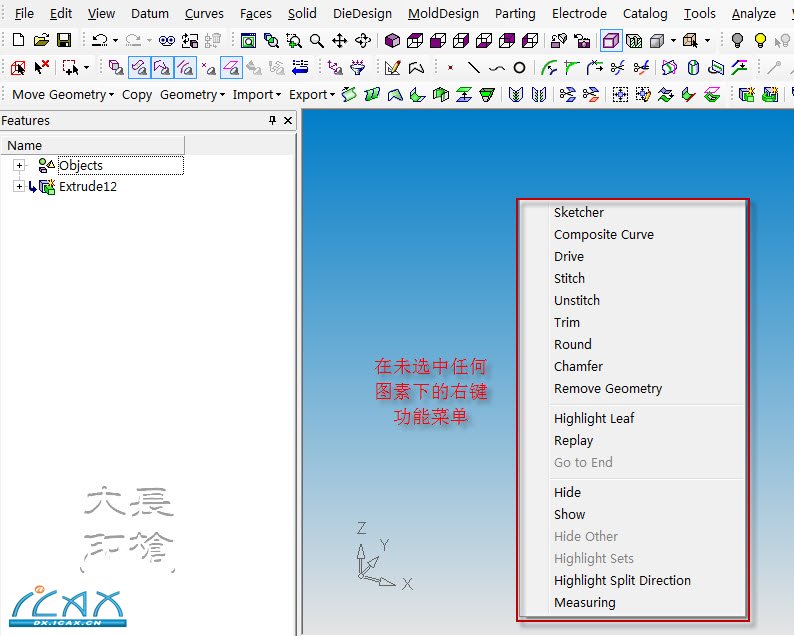Click the solid purple isometric cube icon
This screenshot has height=636, width=794.
[392, 41]
